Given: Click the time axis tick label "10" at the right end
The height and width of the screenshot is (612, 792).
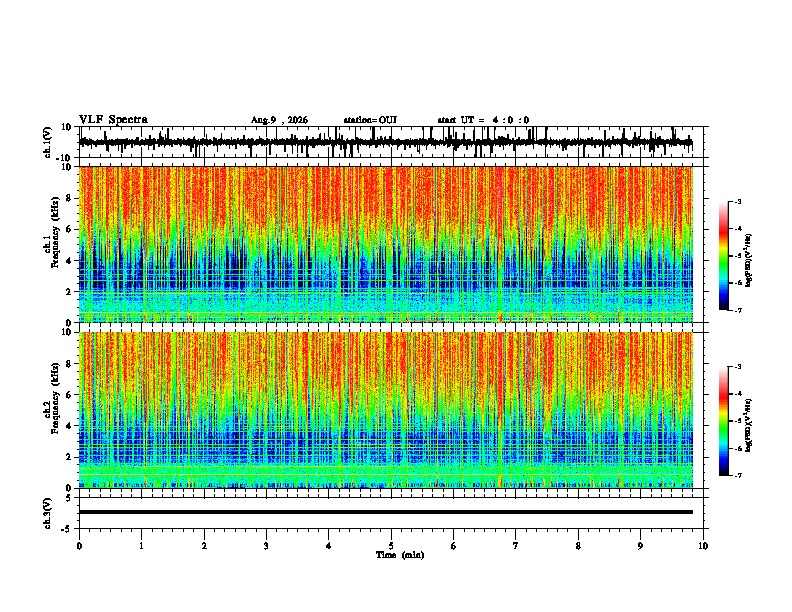Looking at the screenshot, I should point(703,546).
